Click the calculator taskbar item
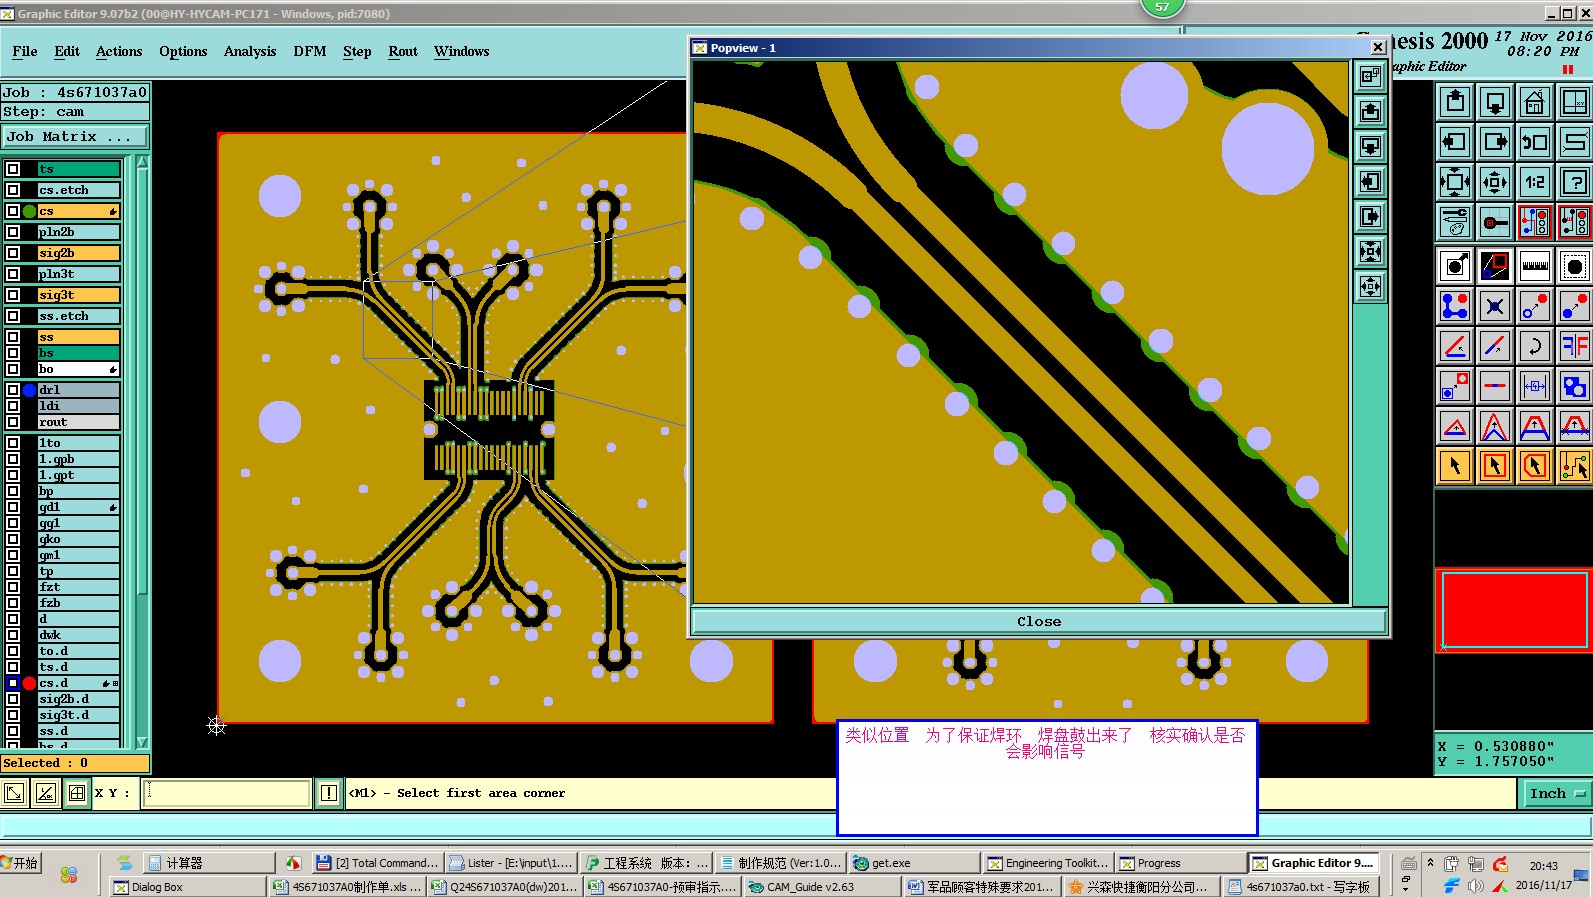 point(207,863)
